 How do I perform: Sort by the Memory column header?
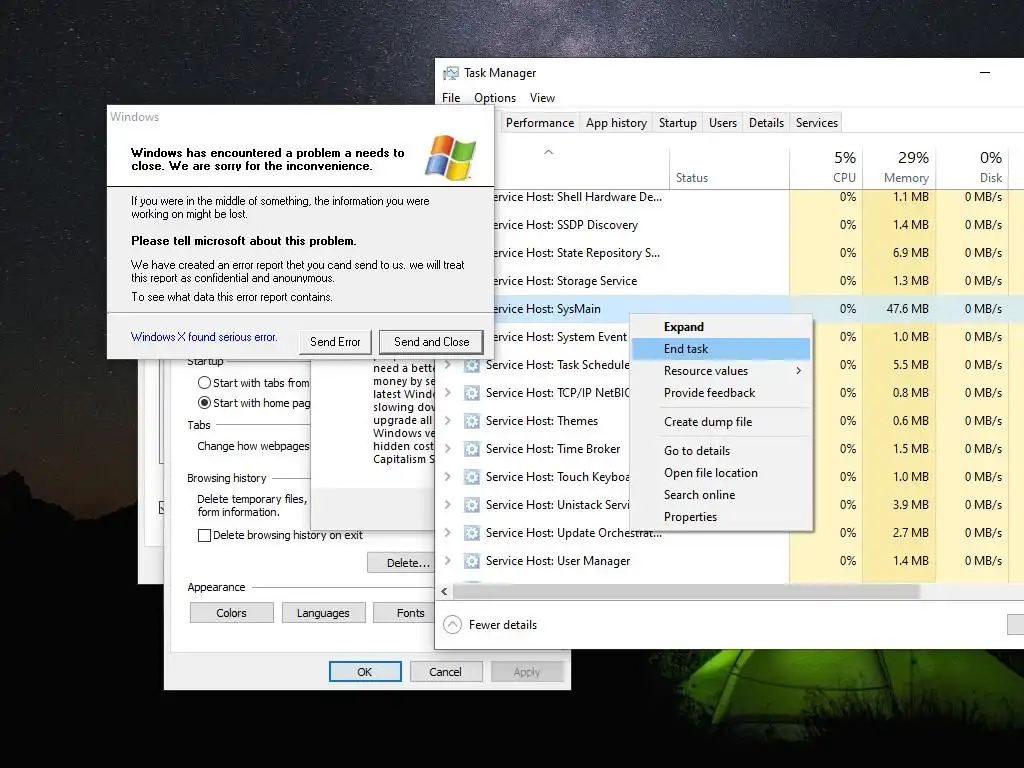(899, 167)
